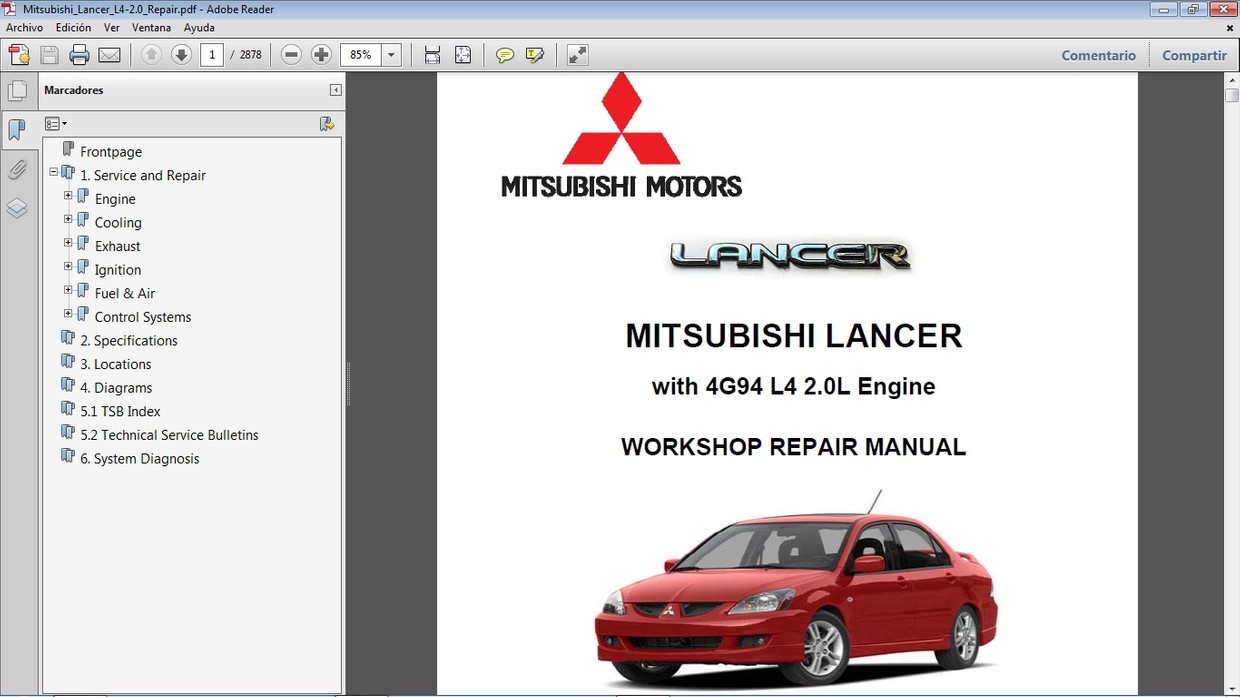Go to previous page arrow
Screen dimensions: 1240x697
[151, 55]
